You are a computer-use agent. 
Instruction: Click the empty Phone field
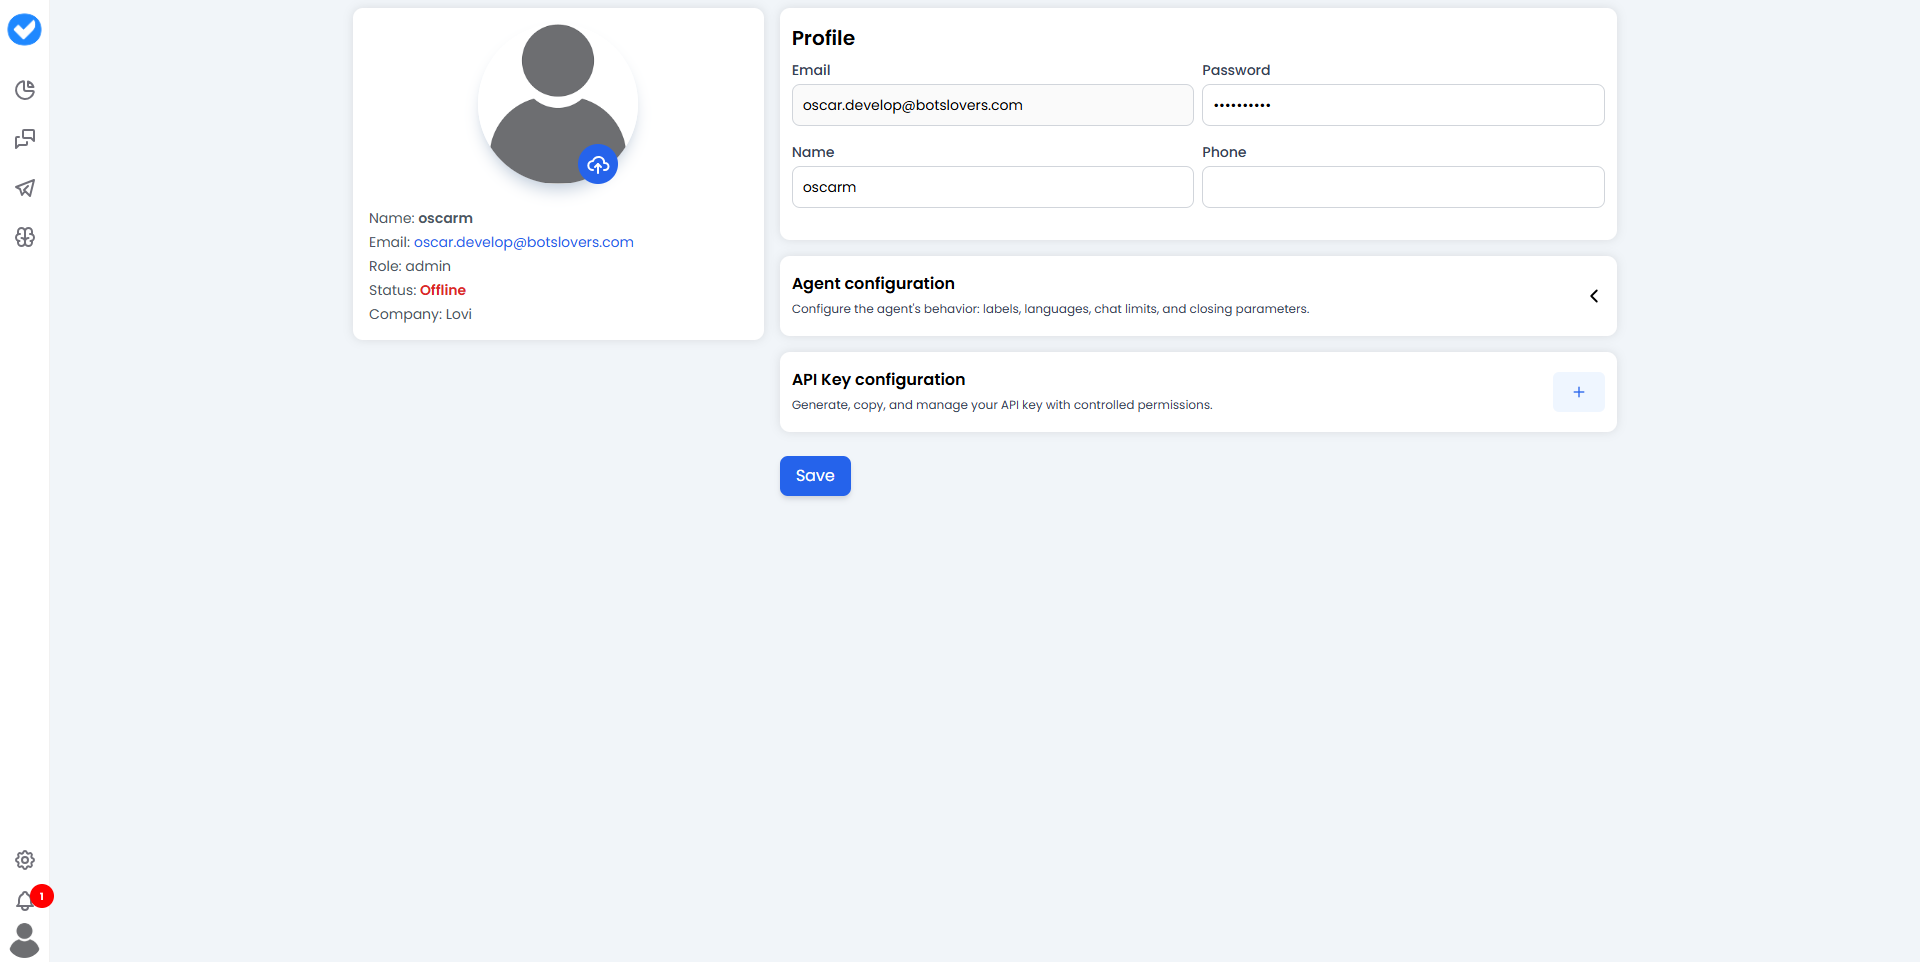point(1403,186)
